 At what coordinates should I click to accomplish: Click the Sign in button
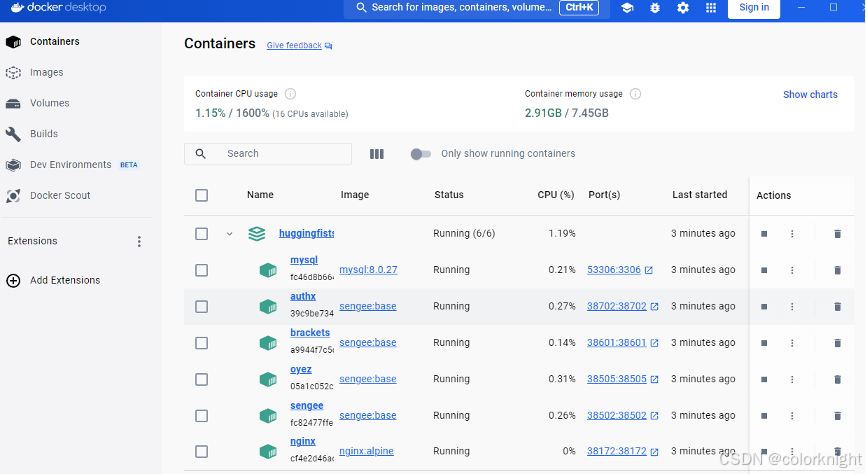[x=754, y=8]
